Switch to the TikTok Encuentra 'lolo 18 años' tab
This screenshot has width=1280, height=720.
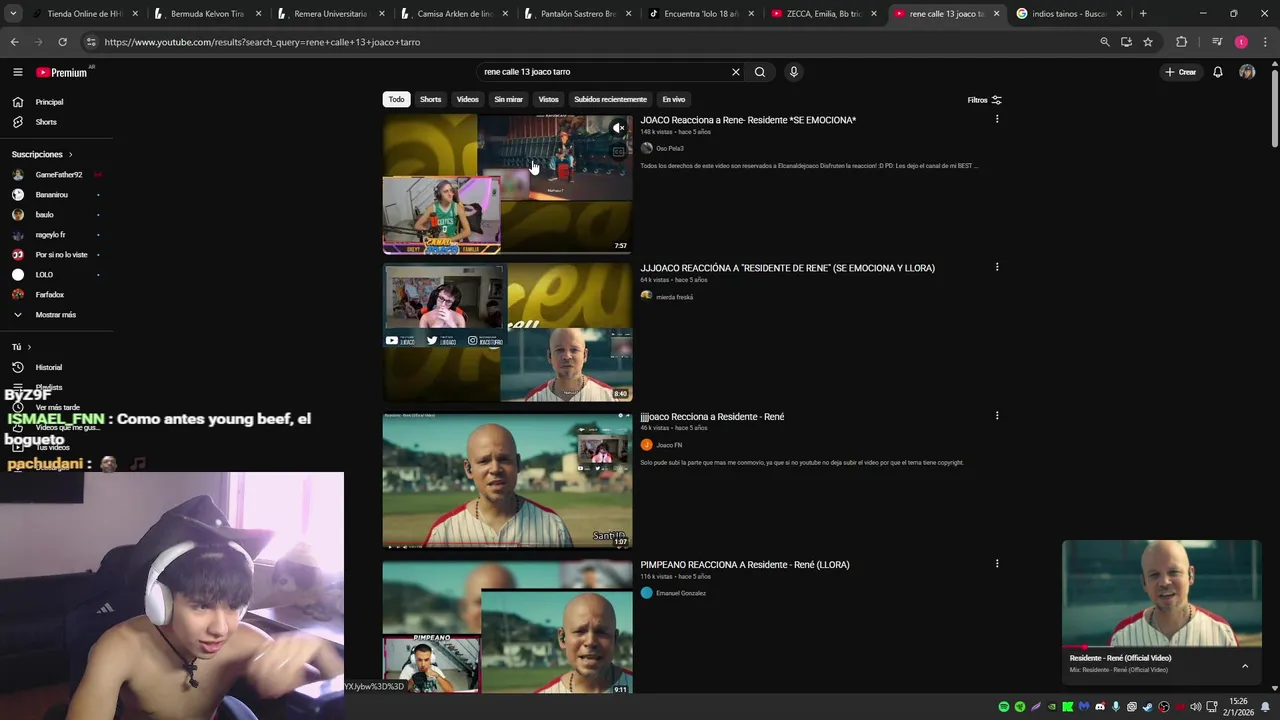click(x=701, y=14)
